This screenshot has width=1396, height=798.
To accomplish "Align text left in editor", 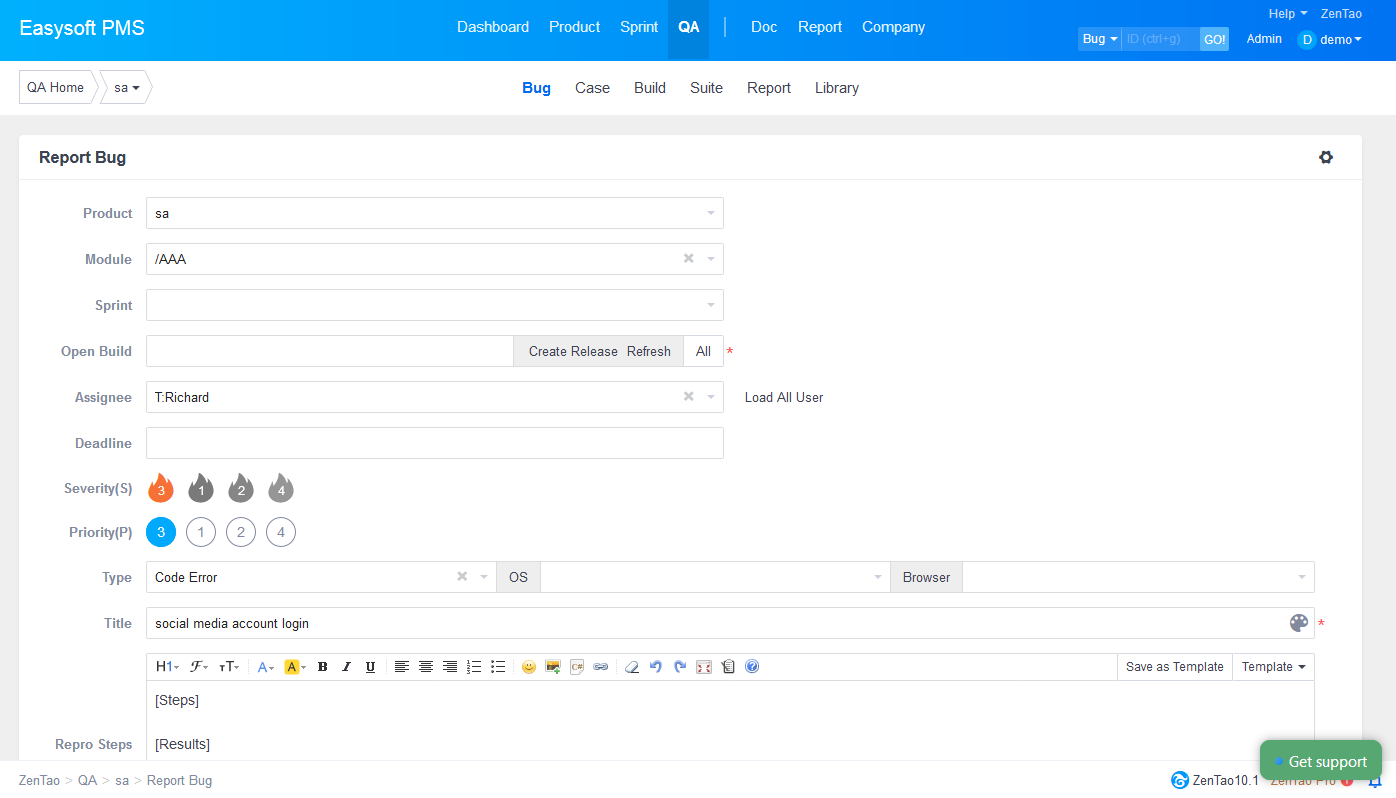I will (x=402, y=667).
